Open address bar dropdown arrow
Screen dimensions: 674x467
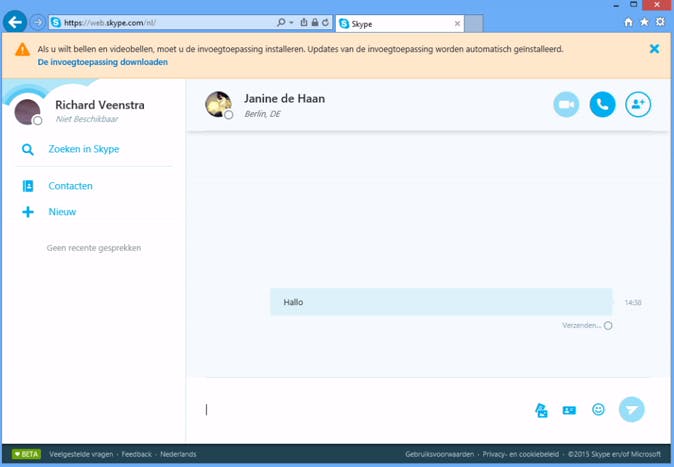tap(291, 22)
